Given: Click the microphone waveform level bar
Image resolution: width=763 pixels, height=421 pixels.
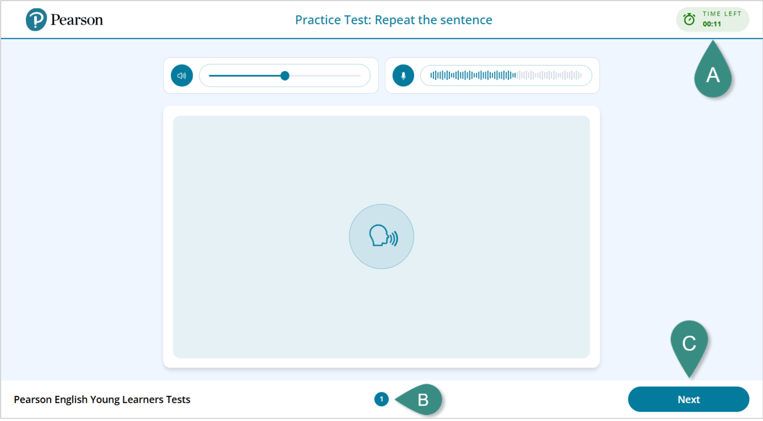Looking at the screenshot, I should (x=505, y=76).
